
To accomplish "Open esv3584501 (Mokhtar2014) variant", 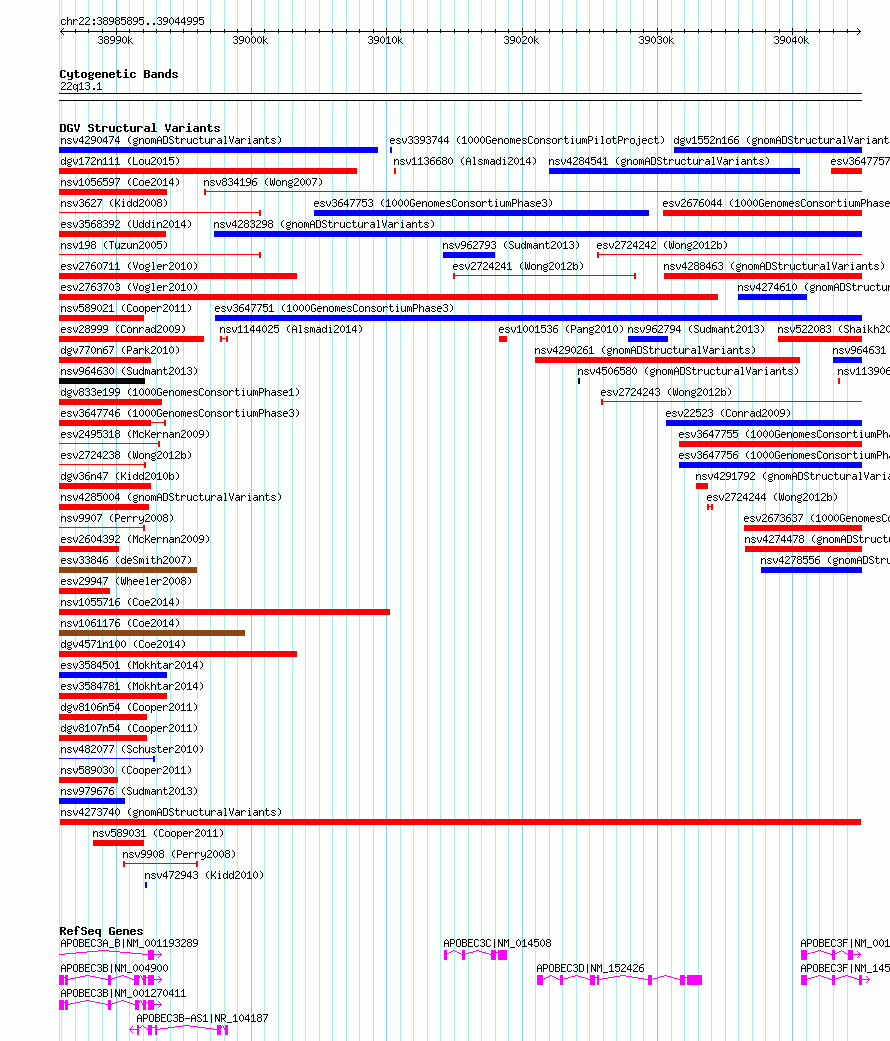I will tap(132, 665).
